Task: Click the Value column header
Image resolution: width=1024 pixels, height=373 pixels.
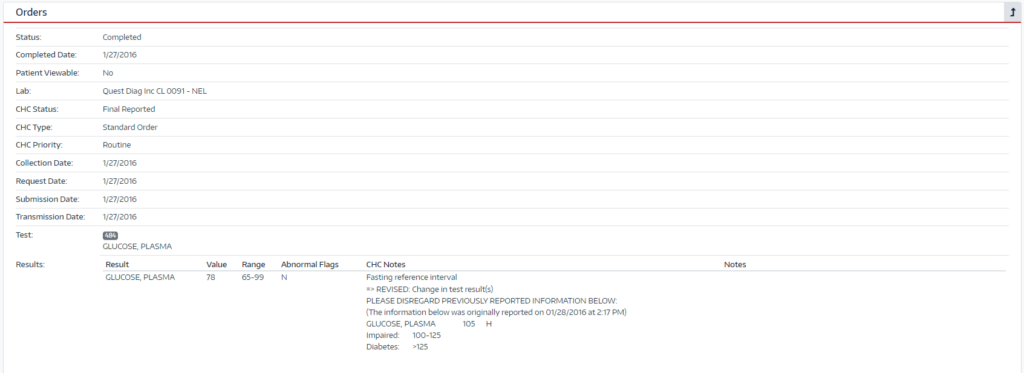Action: point(217,265)
